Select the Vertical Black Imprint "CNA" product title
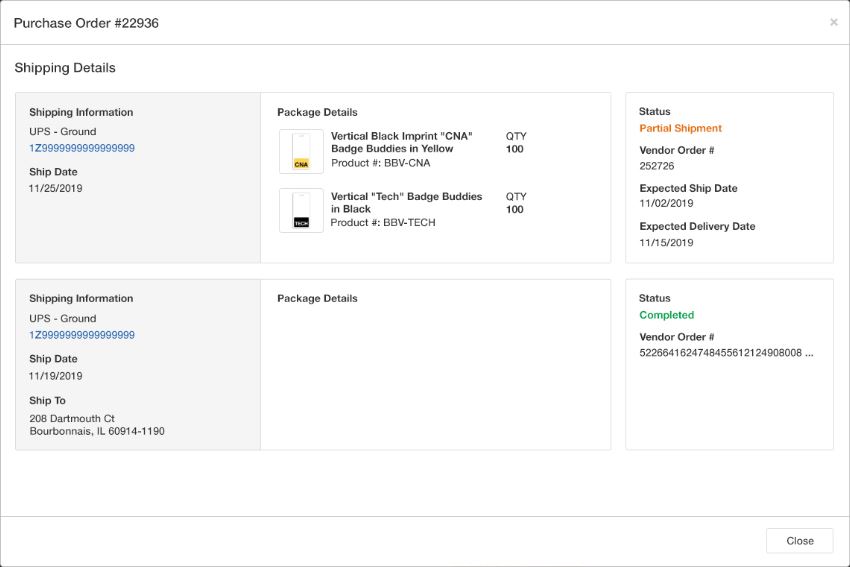The width and height of the screenshot is (850, 567). pyautogui.click(x=402, y=142)
